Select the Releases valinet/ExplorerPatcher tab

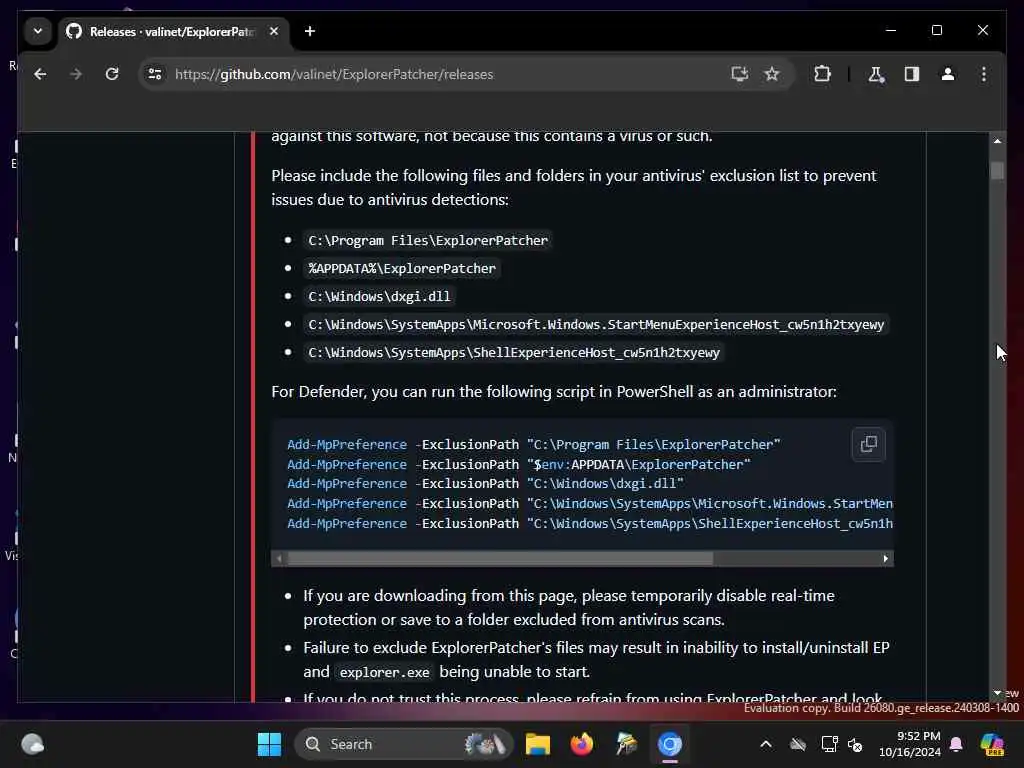pos(172,31)
